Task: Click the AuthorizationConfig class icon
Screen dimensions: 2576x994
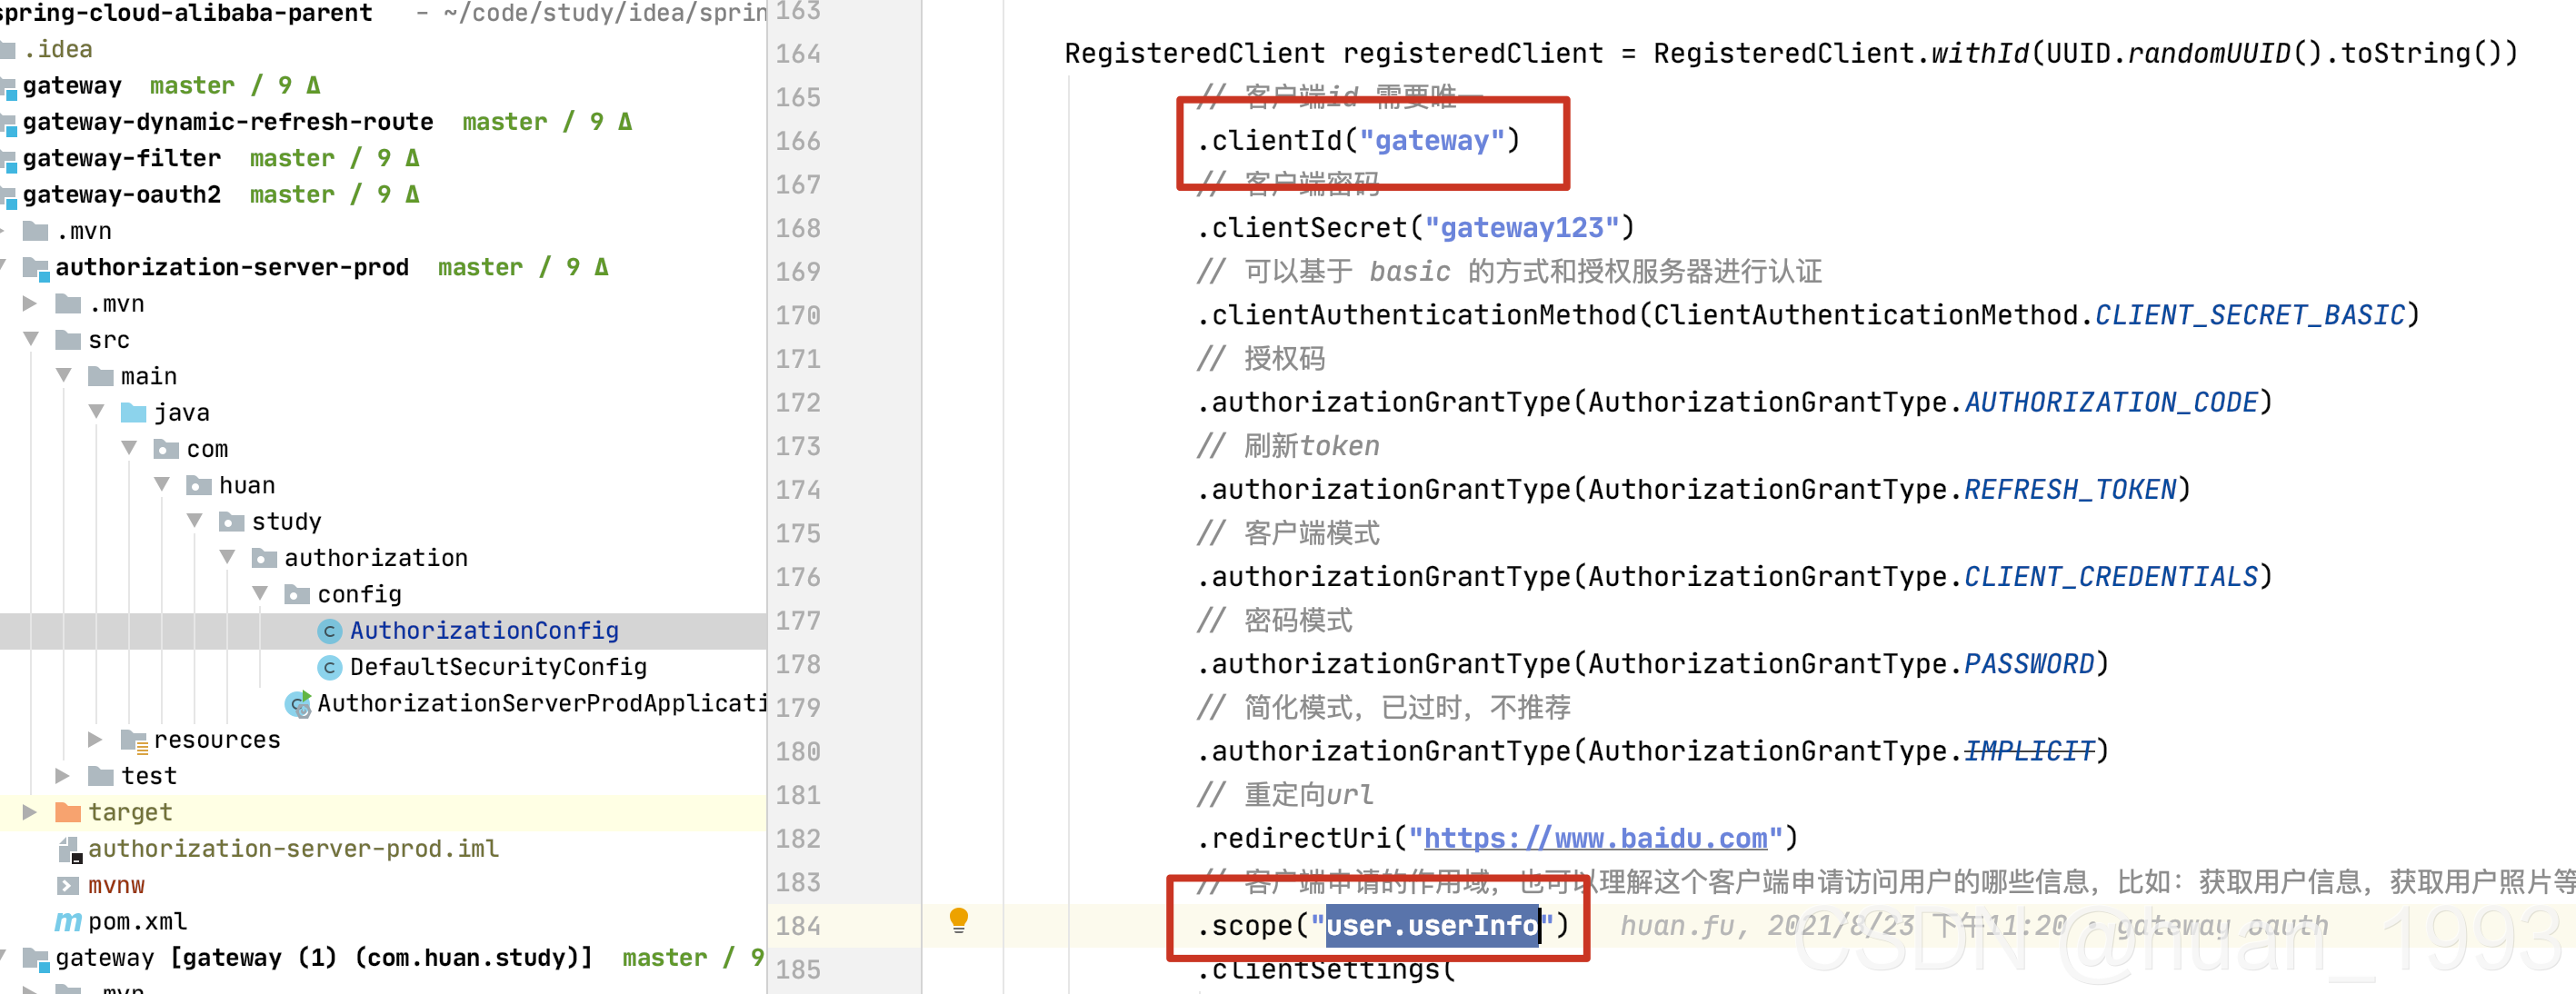Action: click(329, 631)
